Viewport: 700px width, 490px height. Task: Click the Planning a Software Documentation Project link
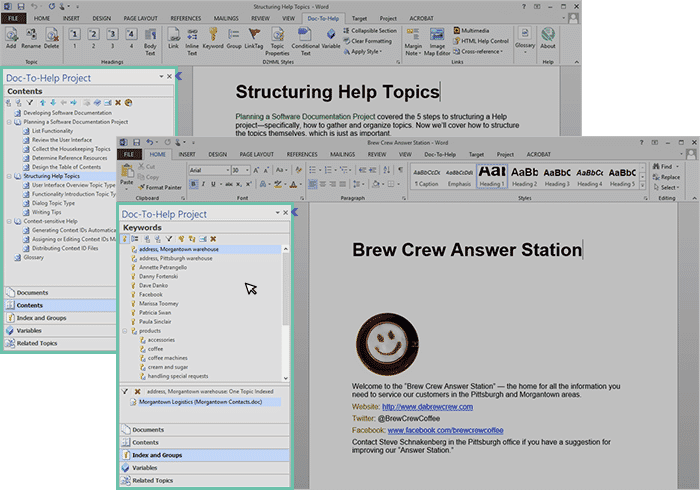tap(305, 116)
